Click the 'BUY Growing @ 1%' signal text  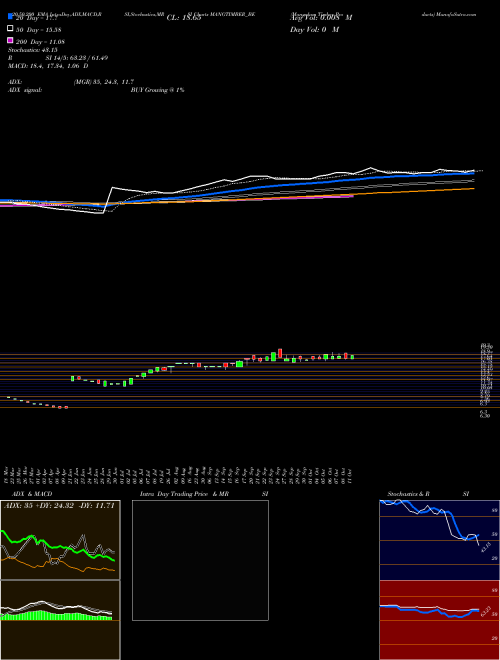pos(157,90)
